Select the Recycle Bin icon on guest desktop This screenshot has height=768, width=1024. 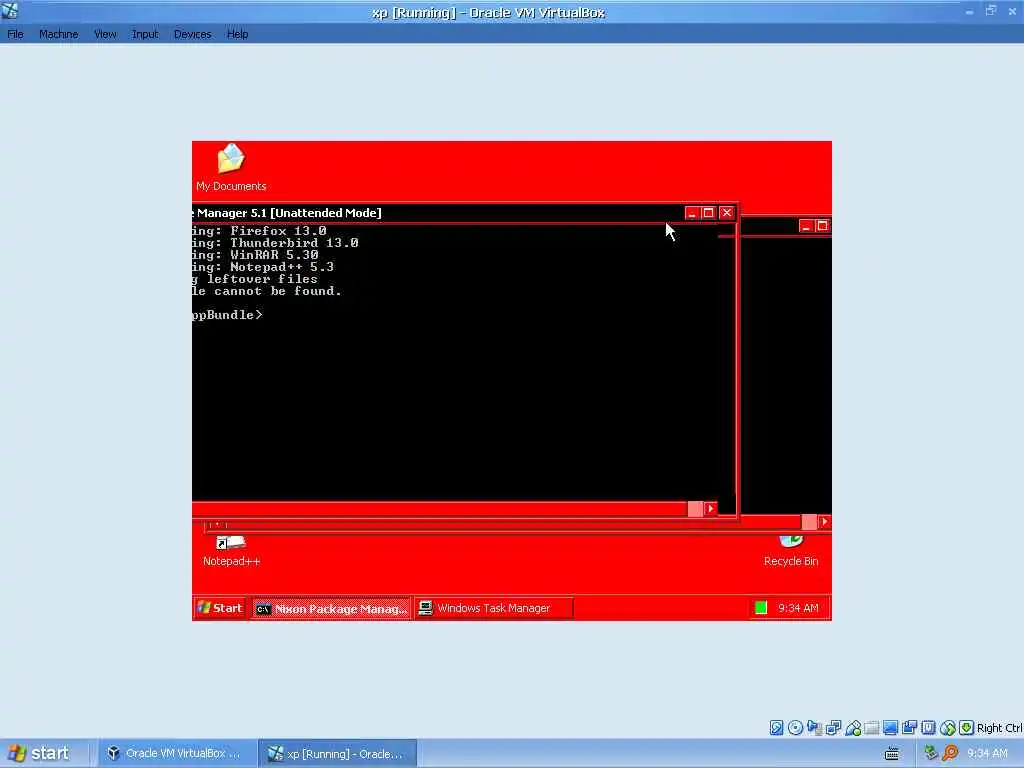[x=791, y=552]
